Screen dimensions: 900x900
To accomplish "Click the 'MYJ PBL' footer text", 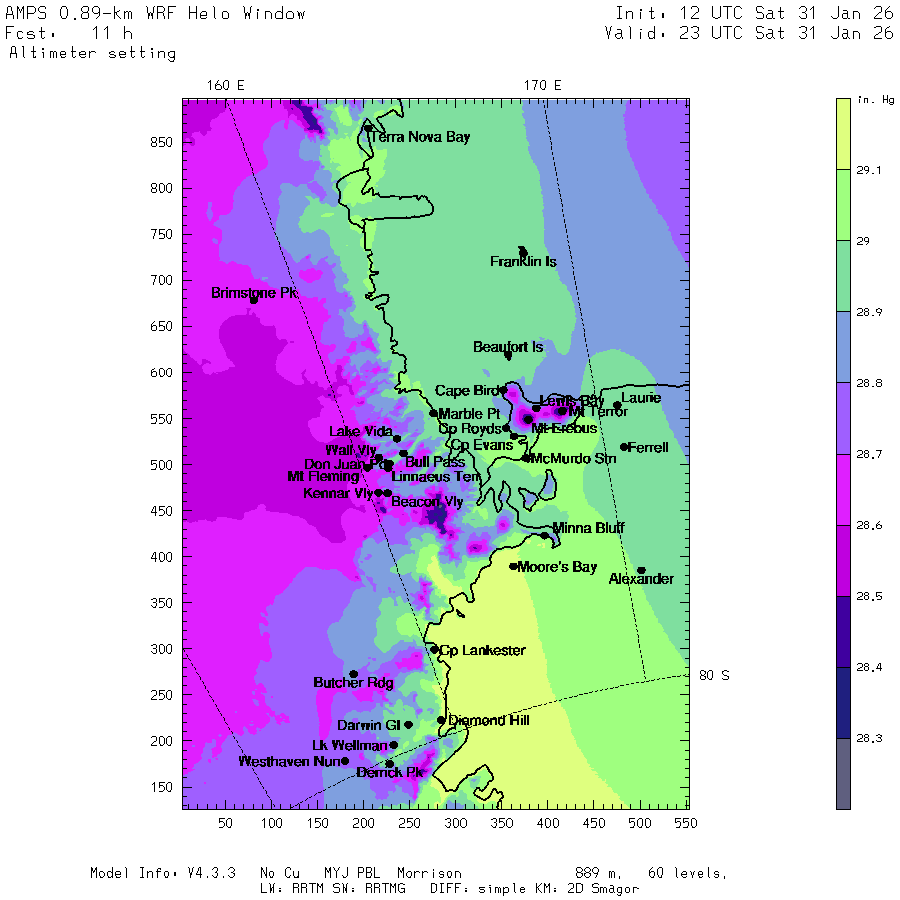I will [352, 873].
